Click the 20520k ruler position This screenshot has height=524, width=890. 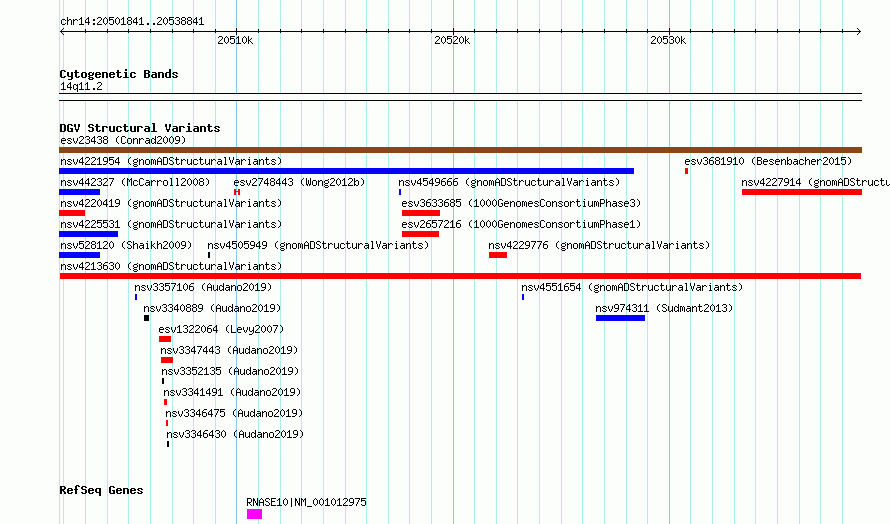[x=452, y=40]
